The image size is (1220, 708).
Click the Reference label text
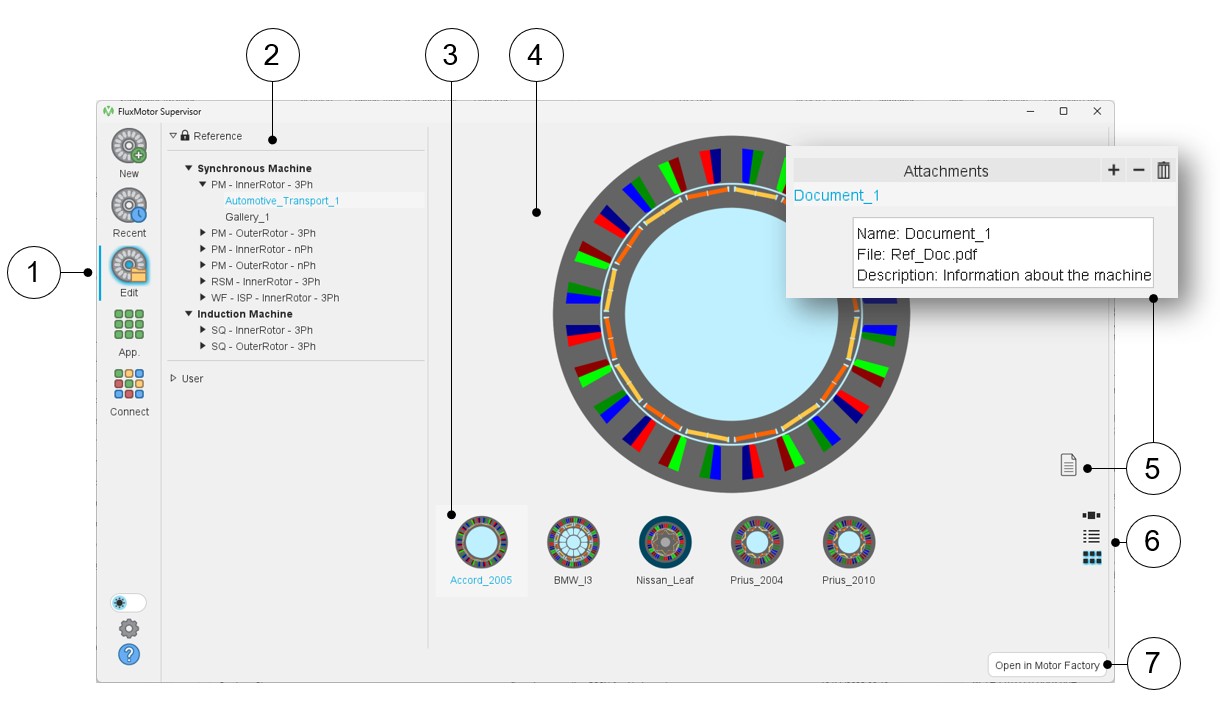click(x=218, y=136)
